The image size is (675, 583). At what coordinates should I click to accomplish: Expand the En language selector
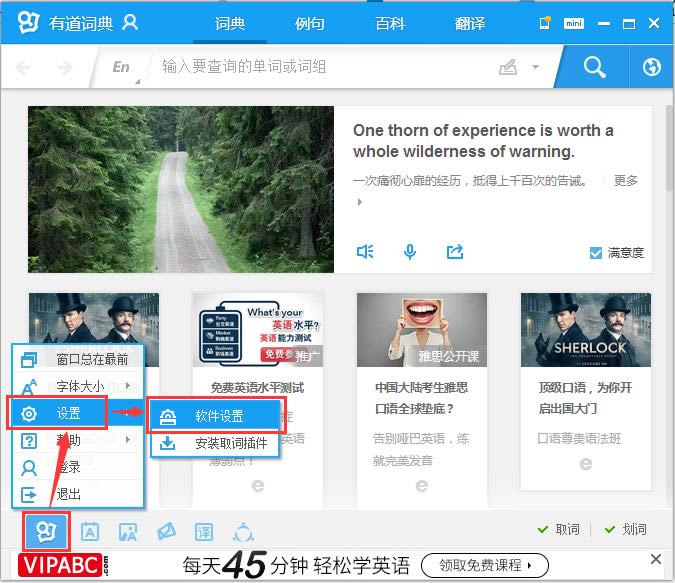click(122, 67)
